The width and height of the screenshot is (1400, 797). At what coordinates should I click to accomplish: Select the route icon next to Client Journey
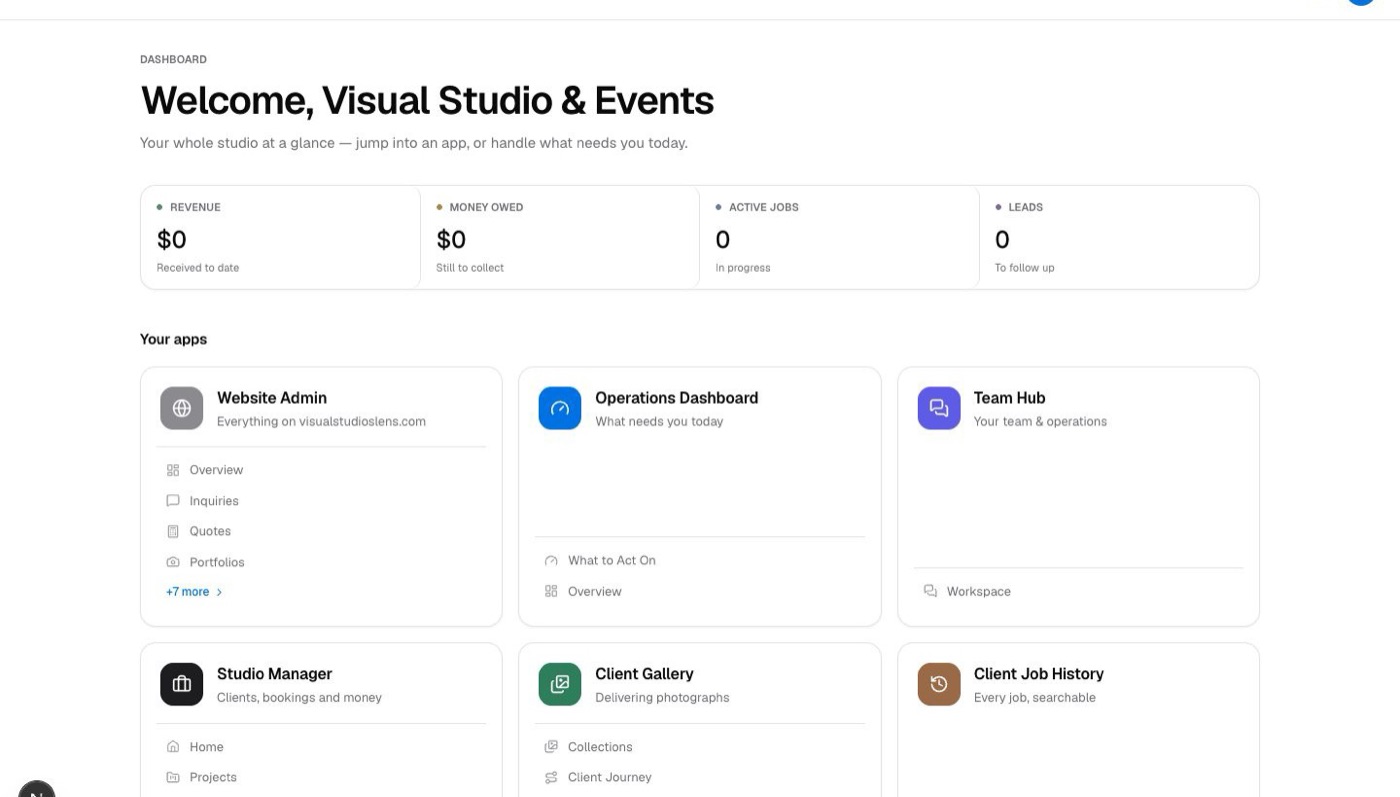point(551,777)
